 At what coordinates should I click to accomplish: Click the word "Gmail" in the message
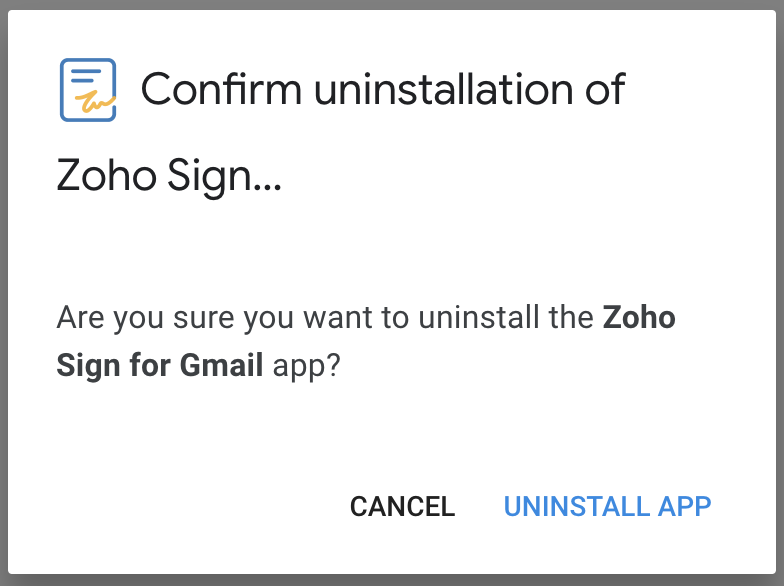[221, 366]
